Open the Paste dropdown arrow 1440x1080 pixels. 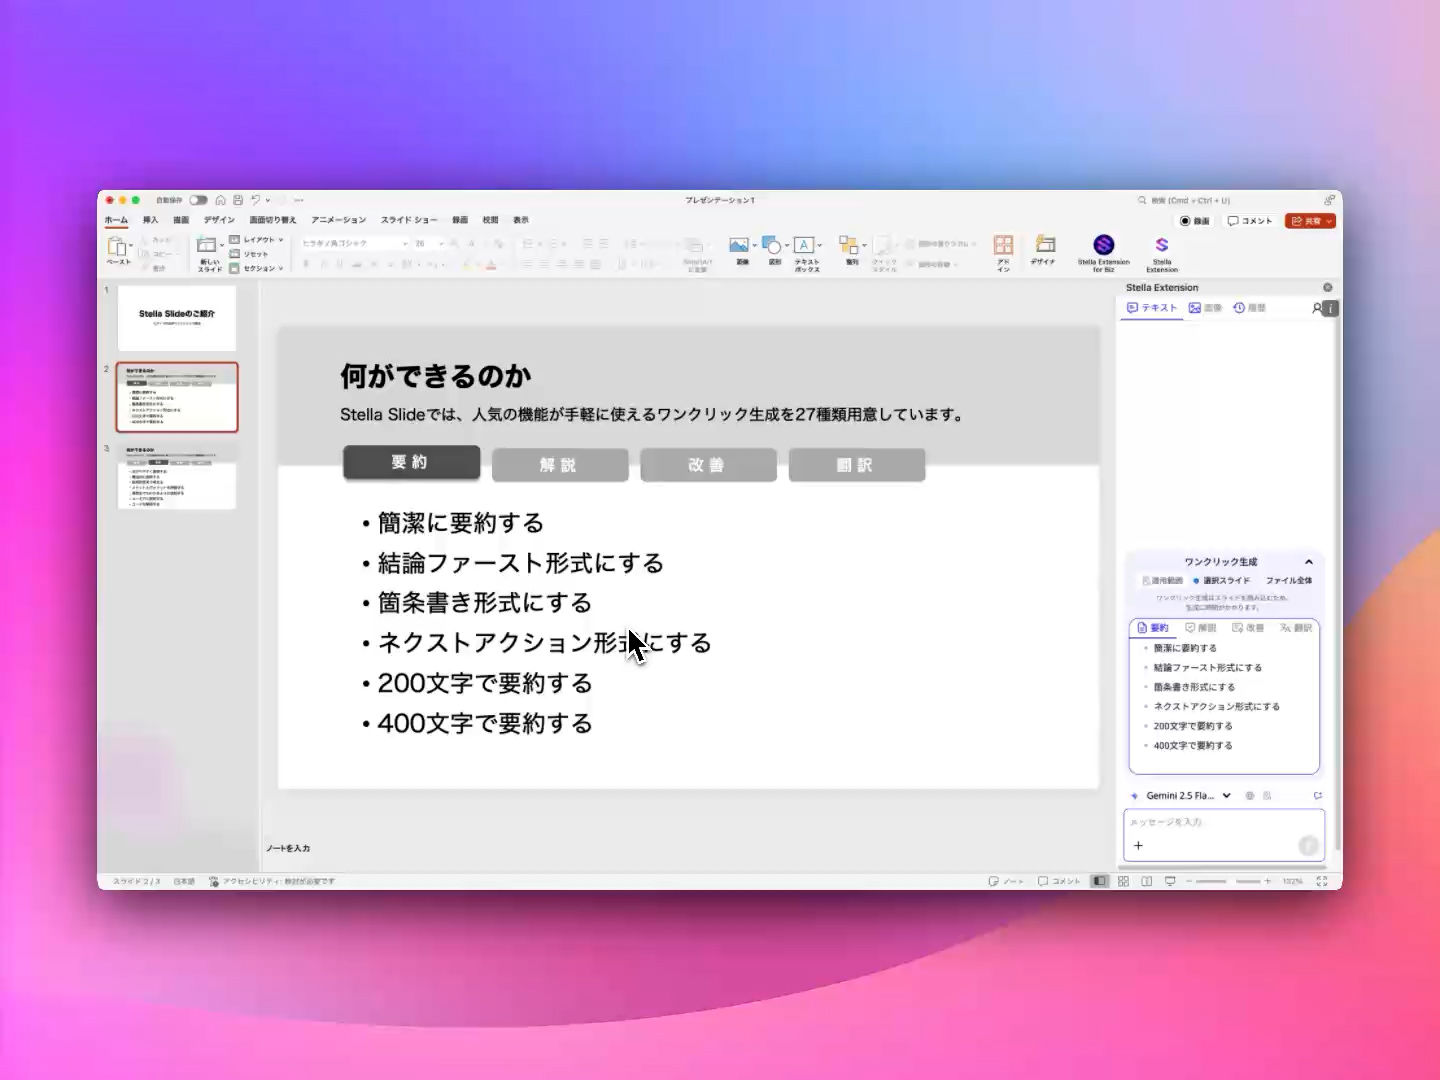131,246
